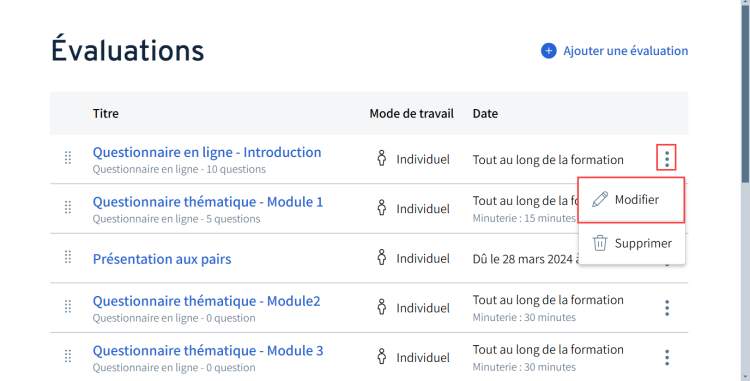
Task: Open three-dot menu for Questionnaire thématique - Module 3
Action: [x=667, y=358]
